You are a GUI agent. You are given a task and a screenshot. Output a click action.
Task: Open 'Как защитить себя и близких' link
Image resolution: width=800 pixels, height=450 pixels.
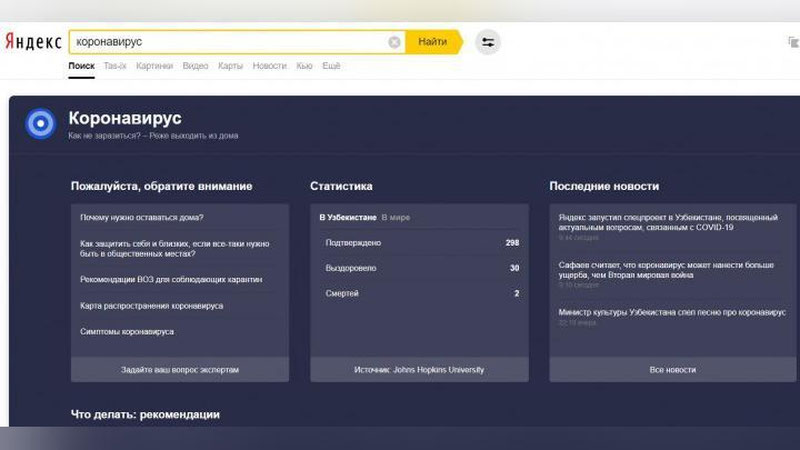[174, 248]
